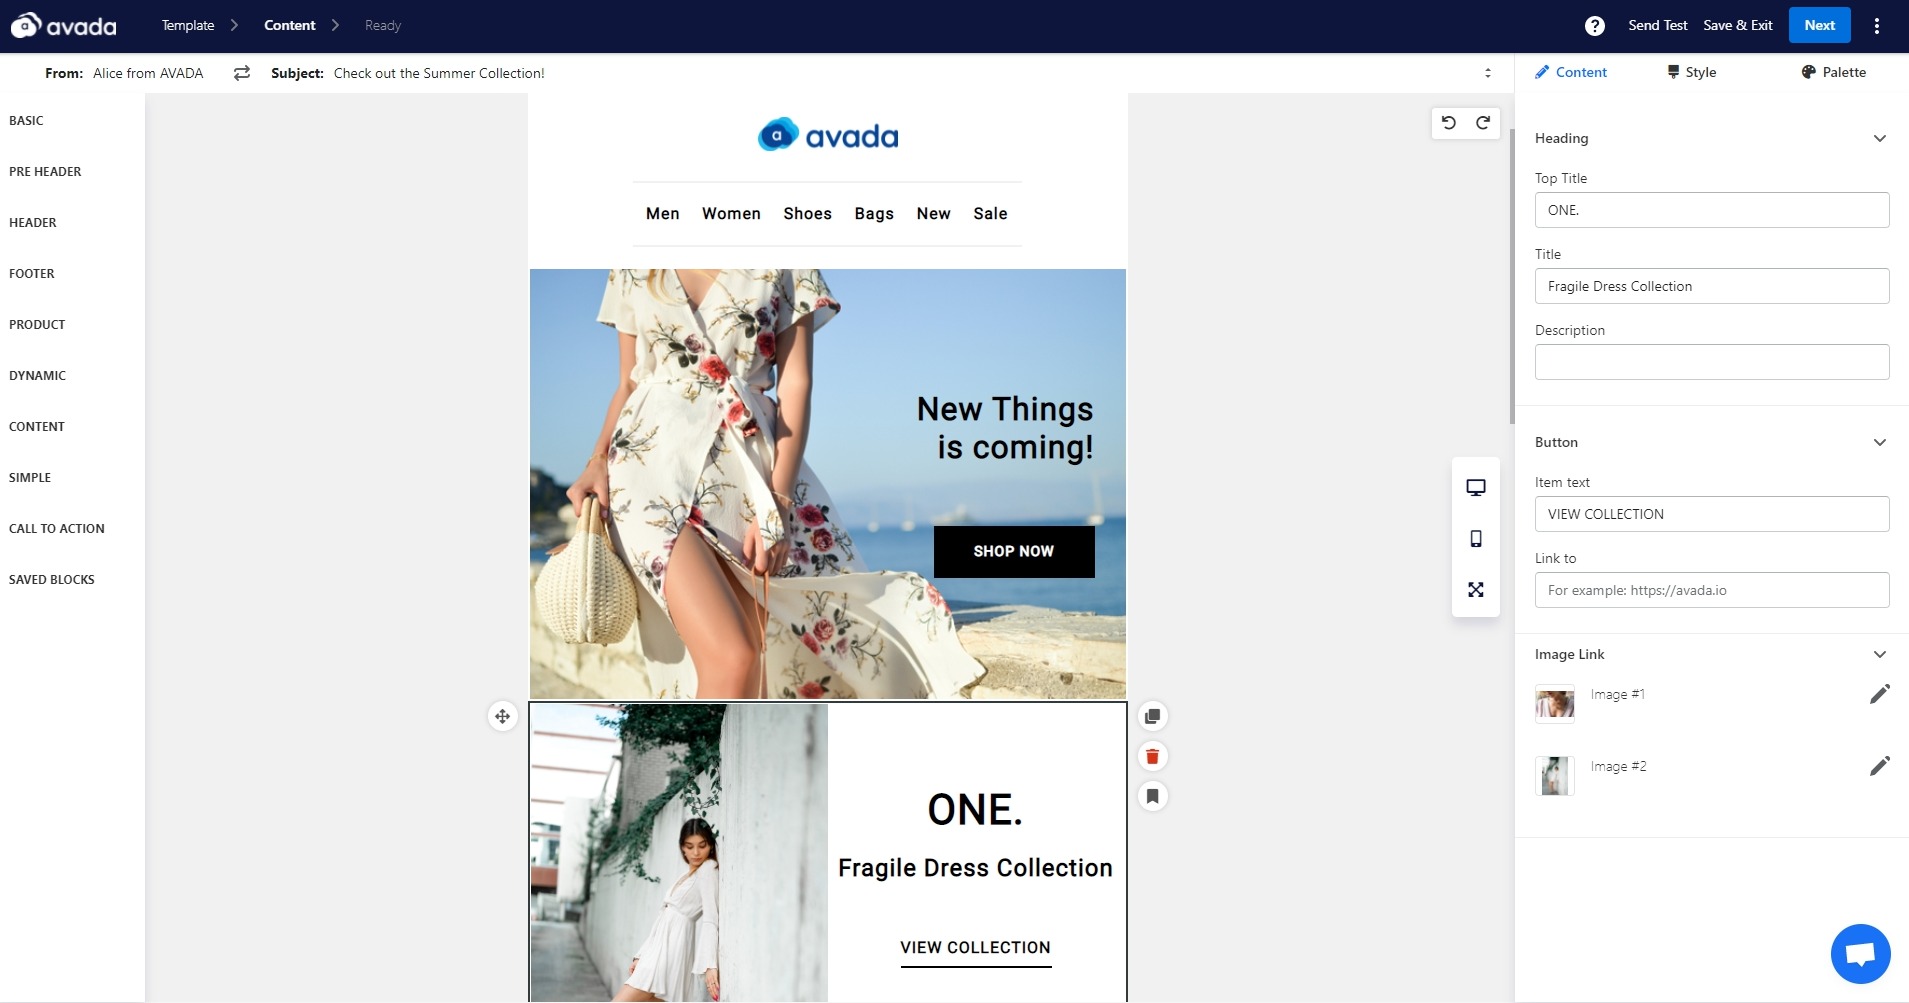This screenshot has height=1003, width=1909.
Task: Collapse the Button section
Action: (x=1879, y=443)
